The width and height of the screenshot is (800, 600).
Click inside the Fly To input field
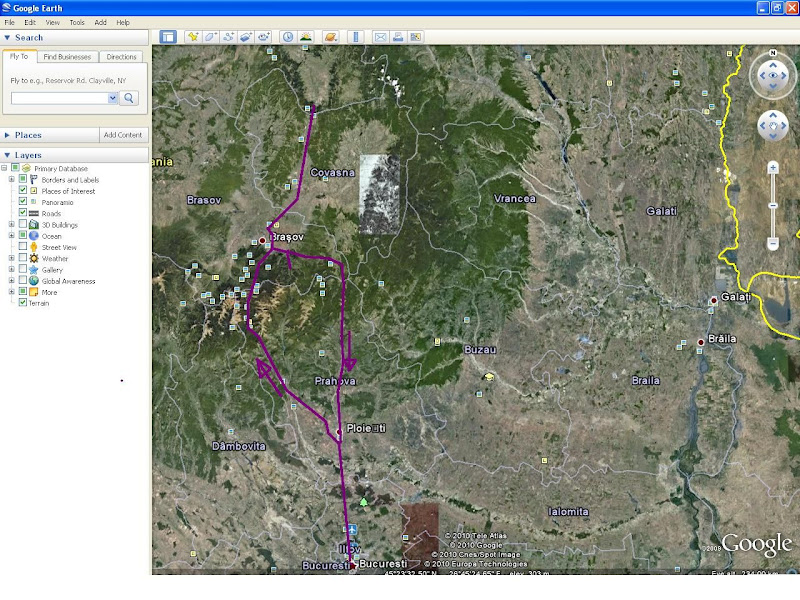coord(59,98)
